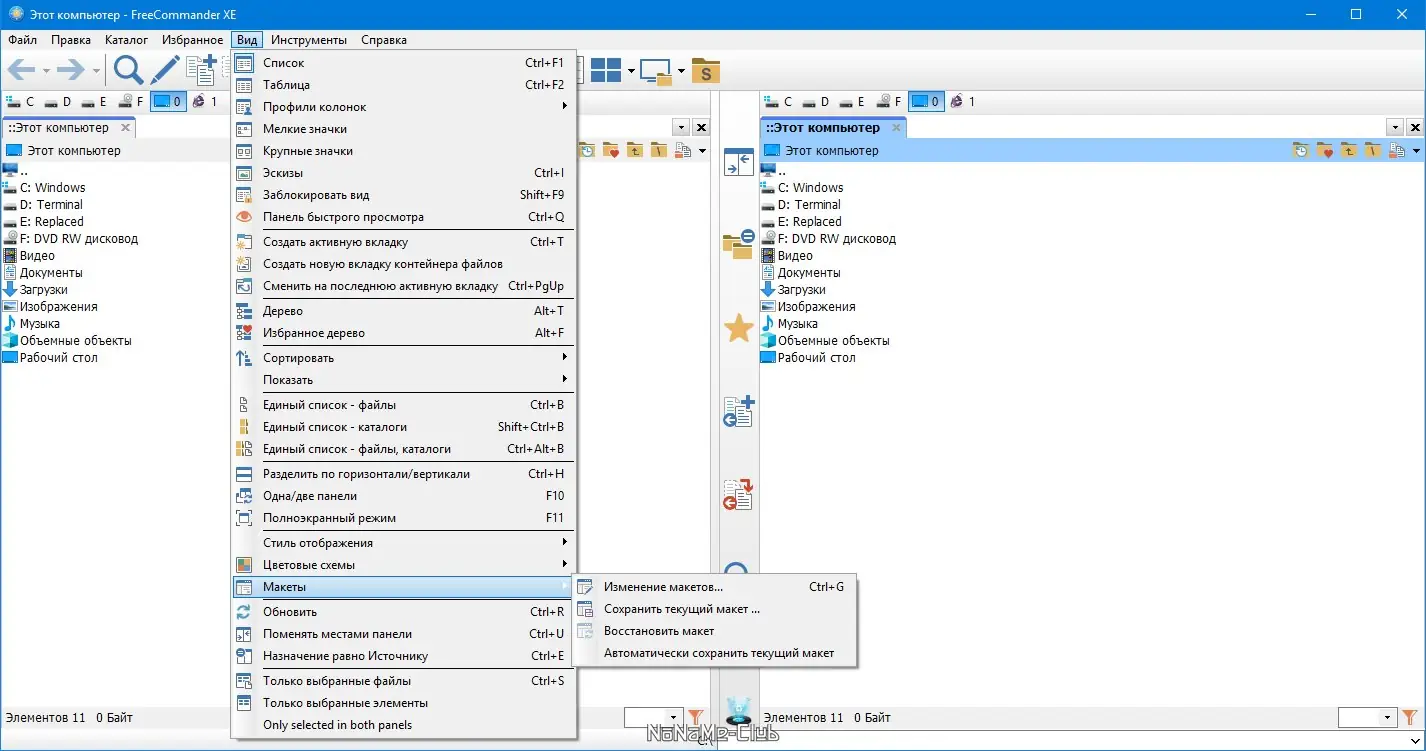Select the pencil edit icon in toolbar

(163, 69)
